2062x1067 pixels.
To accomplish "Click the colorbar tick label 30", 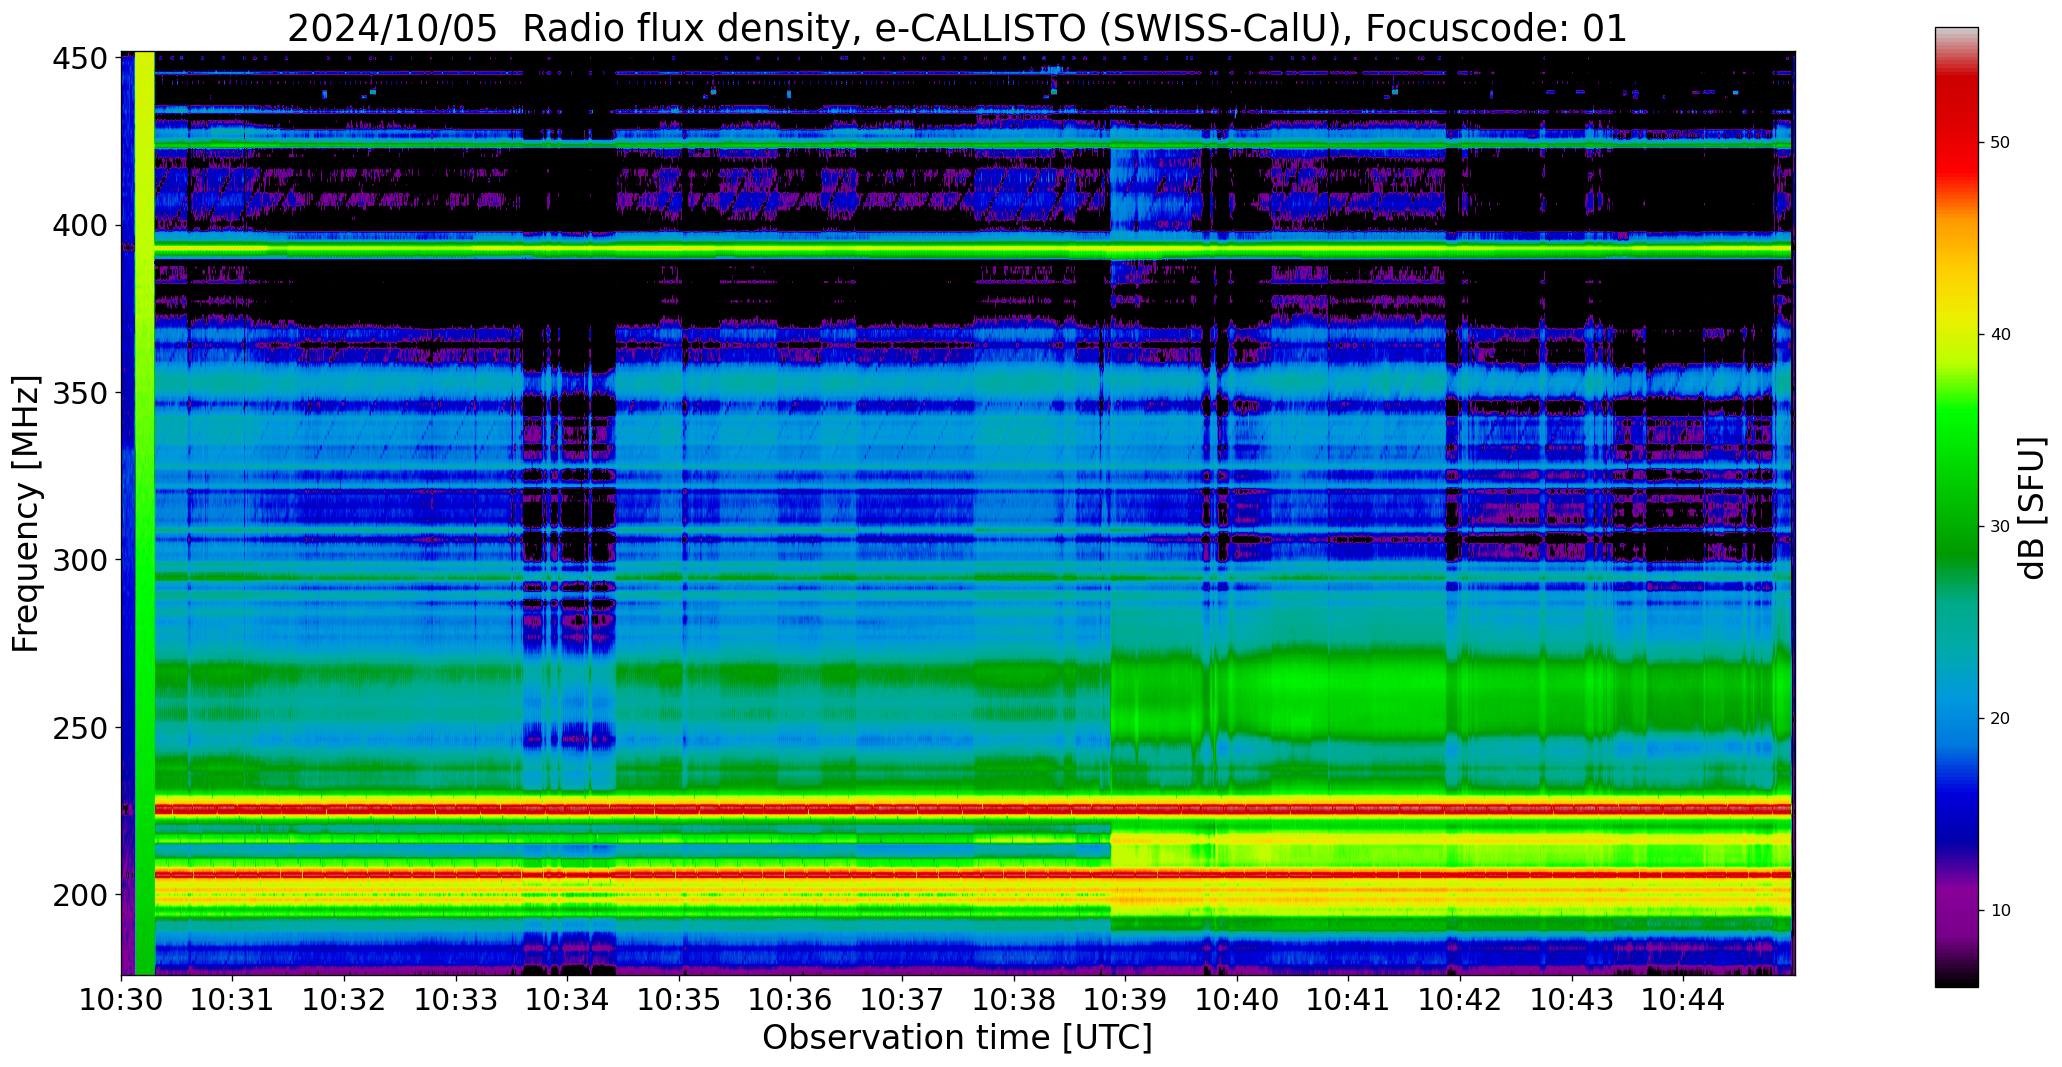I will (1999, 527).
